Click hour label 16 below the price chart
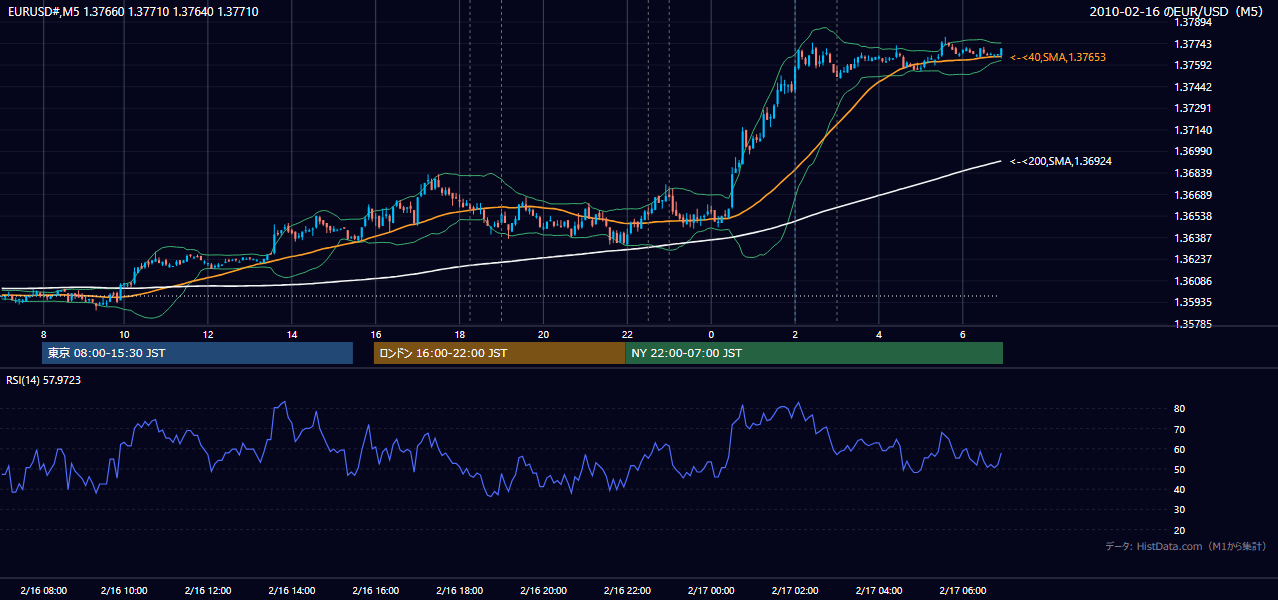1278x600 pixels. 376,334
